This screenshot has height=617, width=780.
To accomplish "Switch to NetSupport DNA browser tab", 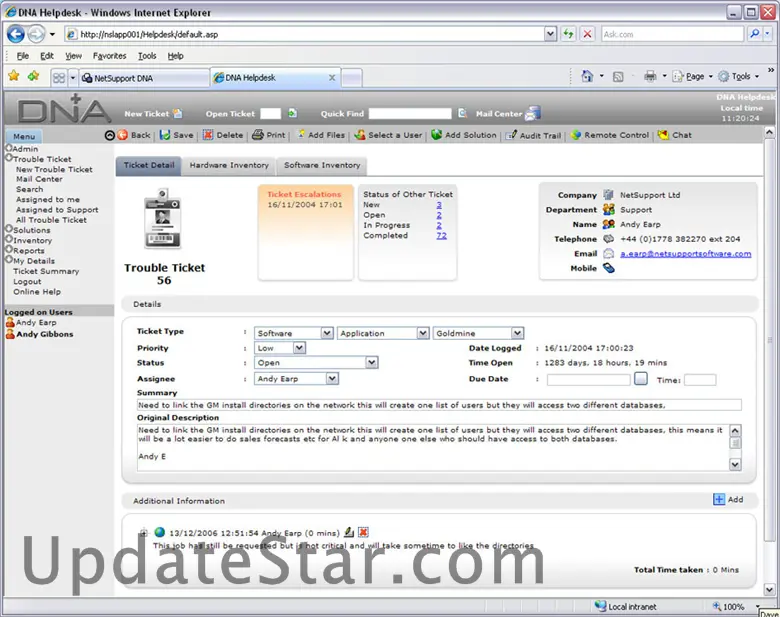I will point(144,78).
